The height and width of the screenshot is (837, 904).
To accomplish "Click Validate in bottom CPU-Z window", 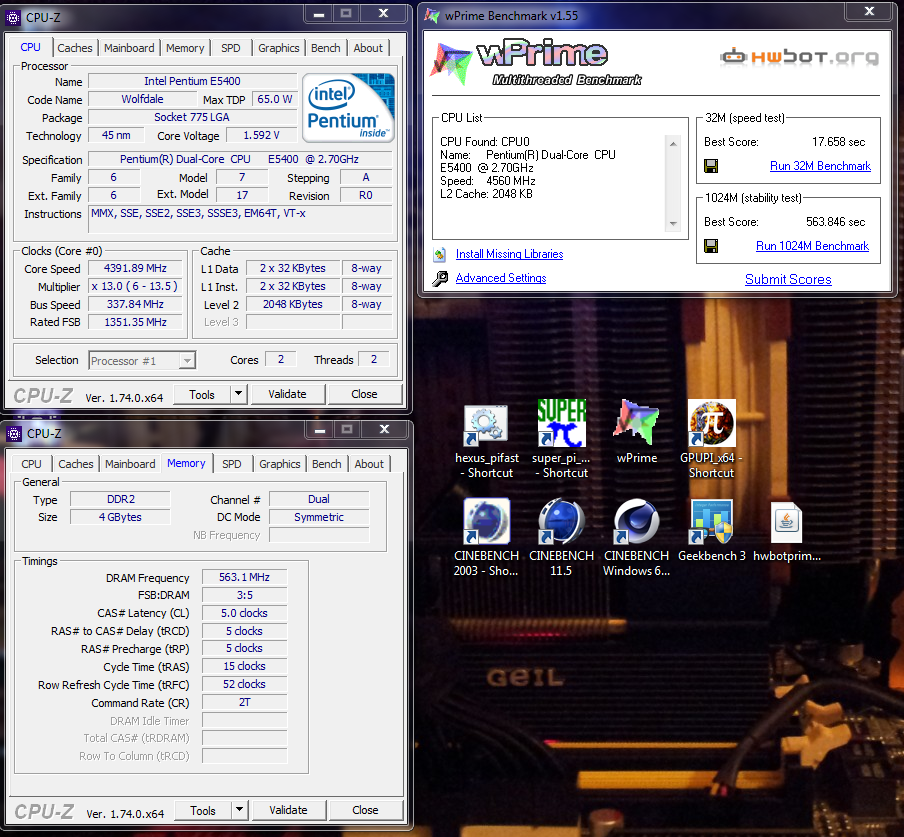I will (x=289, y=810).
